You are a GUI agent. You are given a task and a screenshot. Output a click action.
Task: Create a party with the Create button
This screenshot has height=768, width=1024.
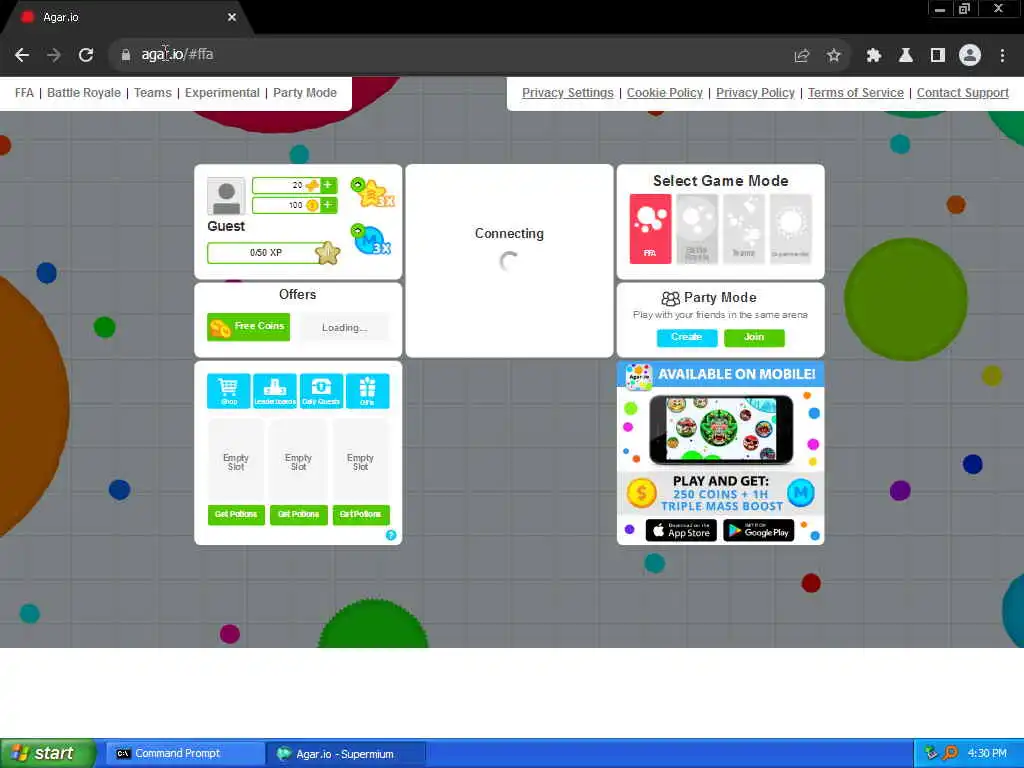(686, 337)
